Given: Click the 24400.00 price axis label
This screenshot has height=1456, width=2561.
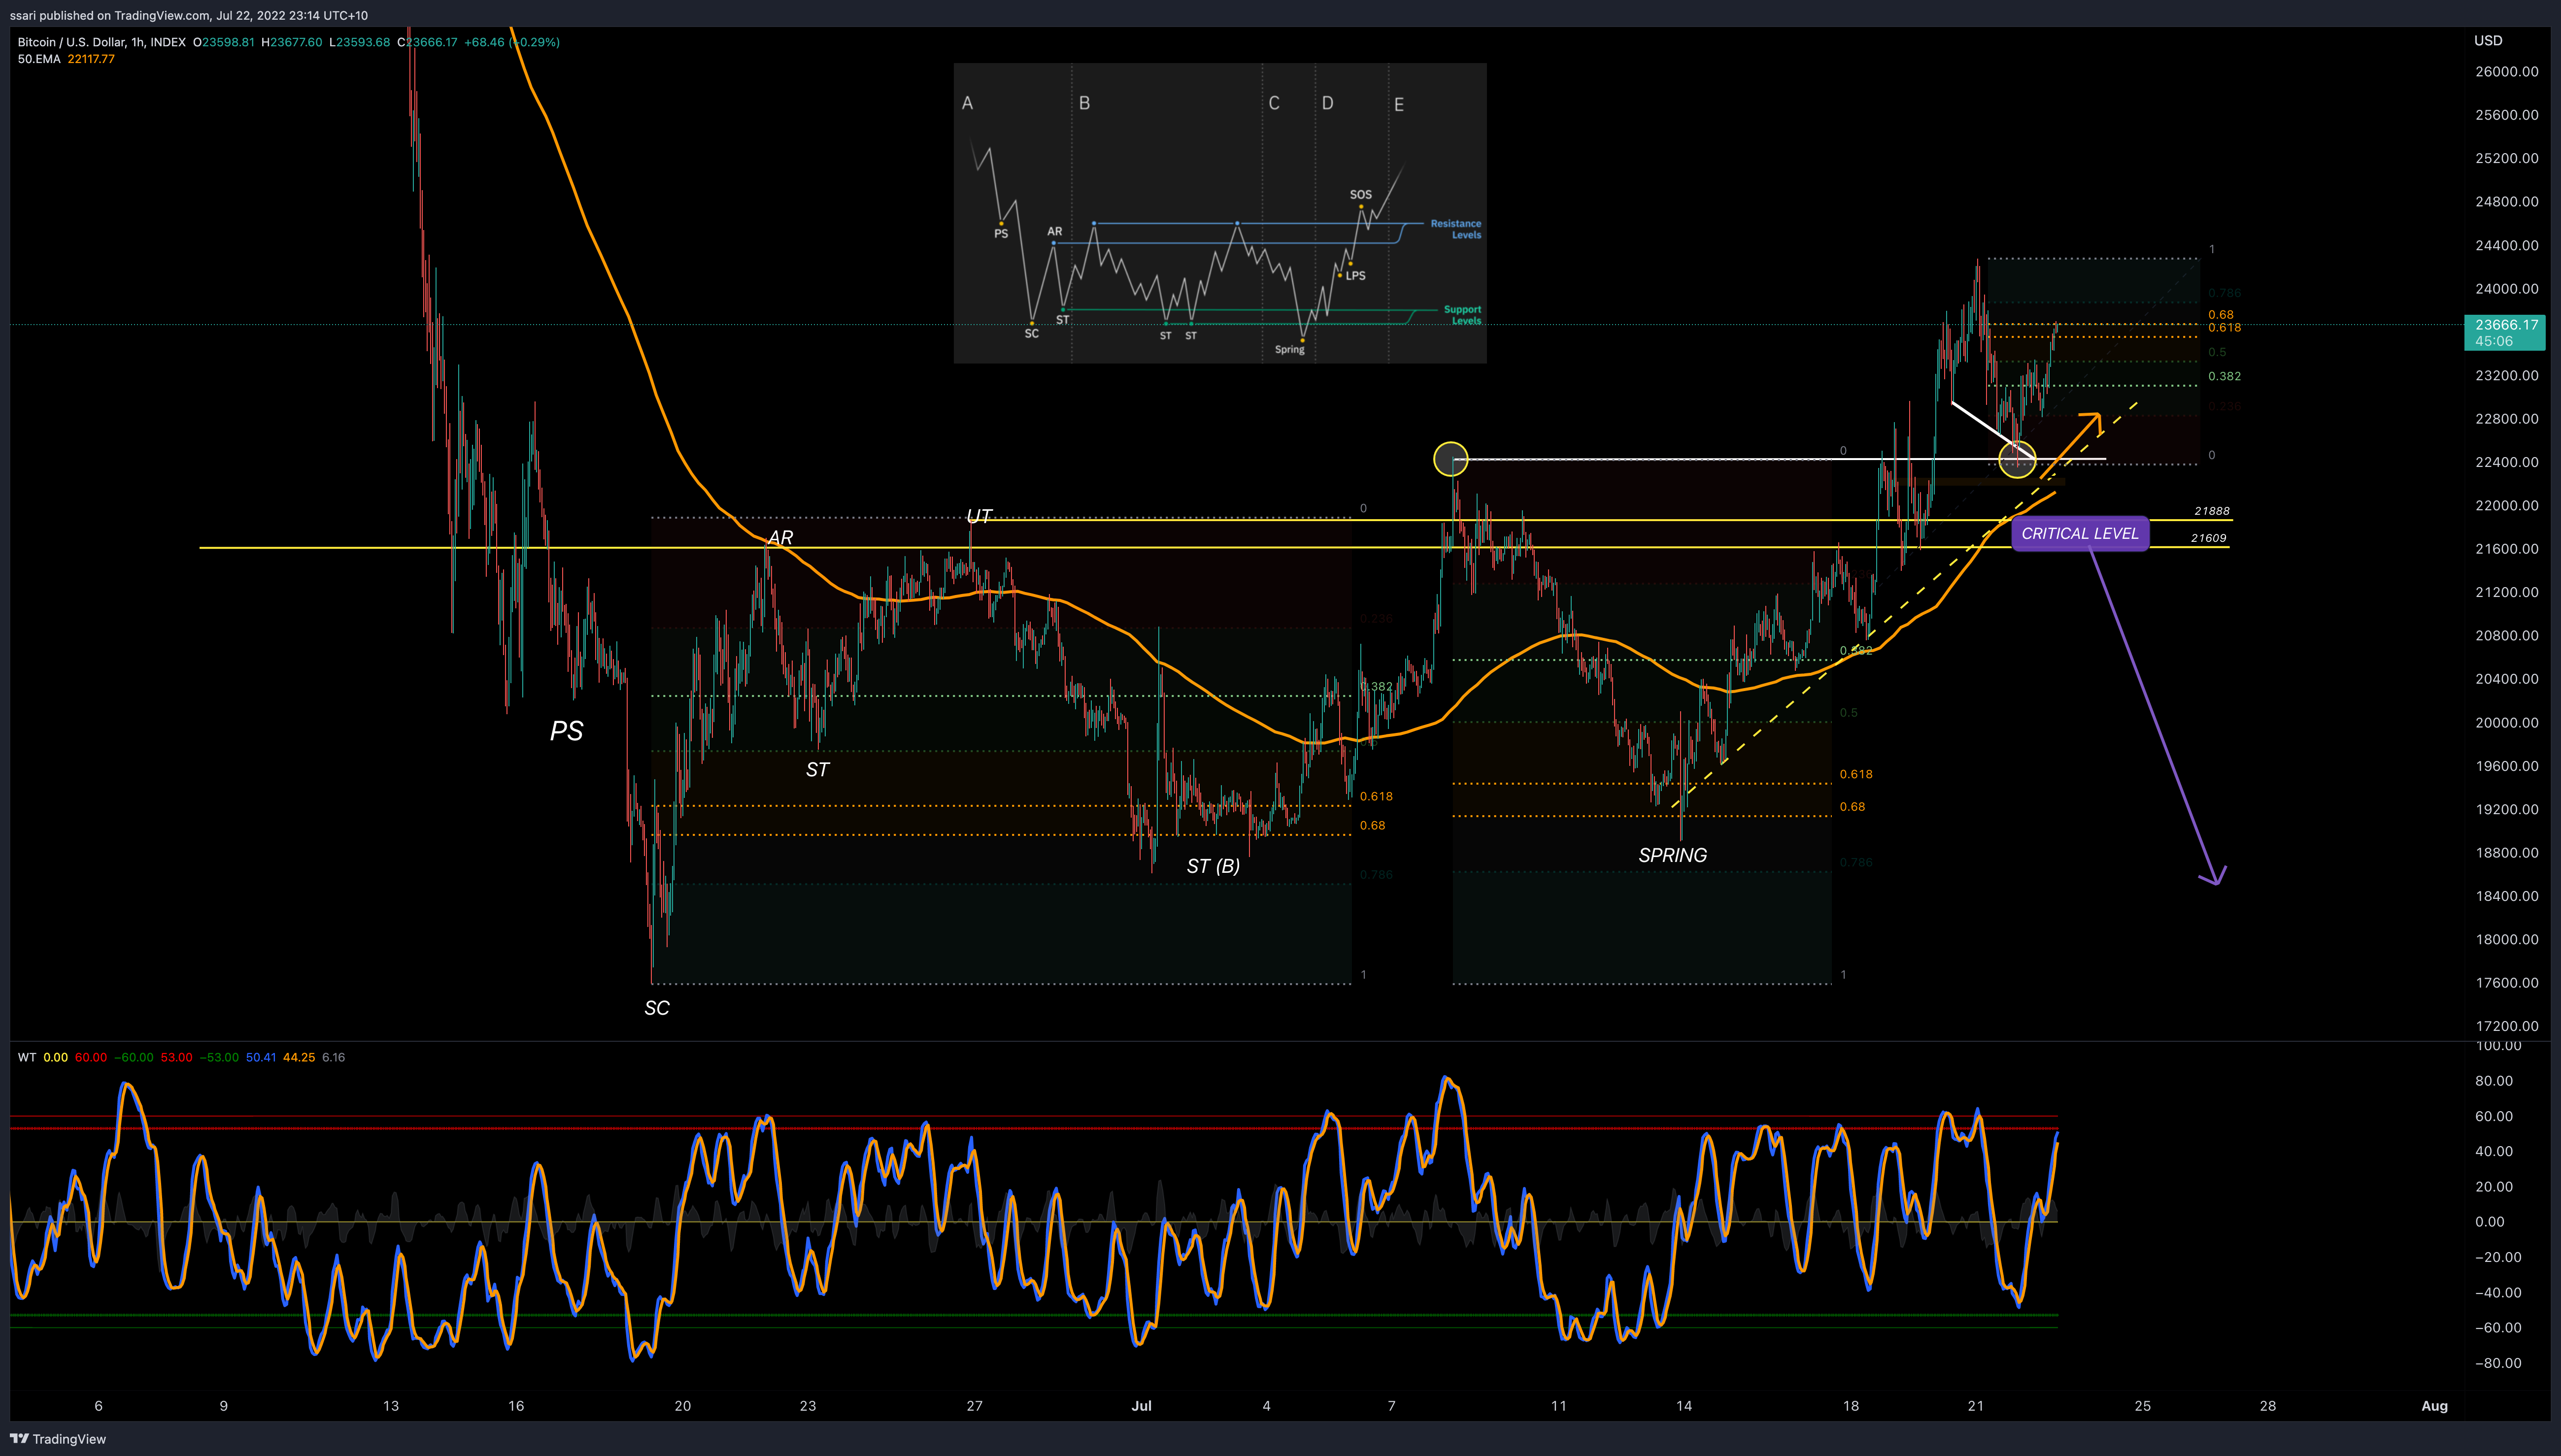Looking at the screenshot, I should point(2506,245).
